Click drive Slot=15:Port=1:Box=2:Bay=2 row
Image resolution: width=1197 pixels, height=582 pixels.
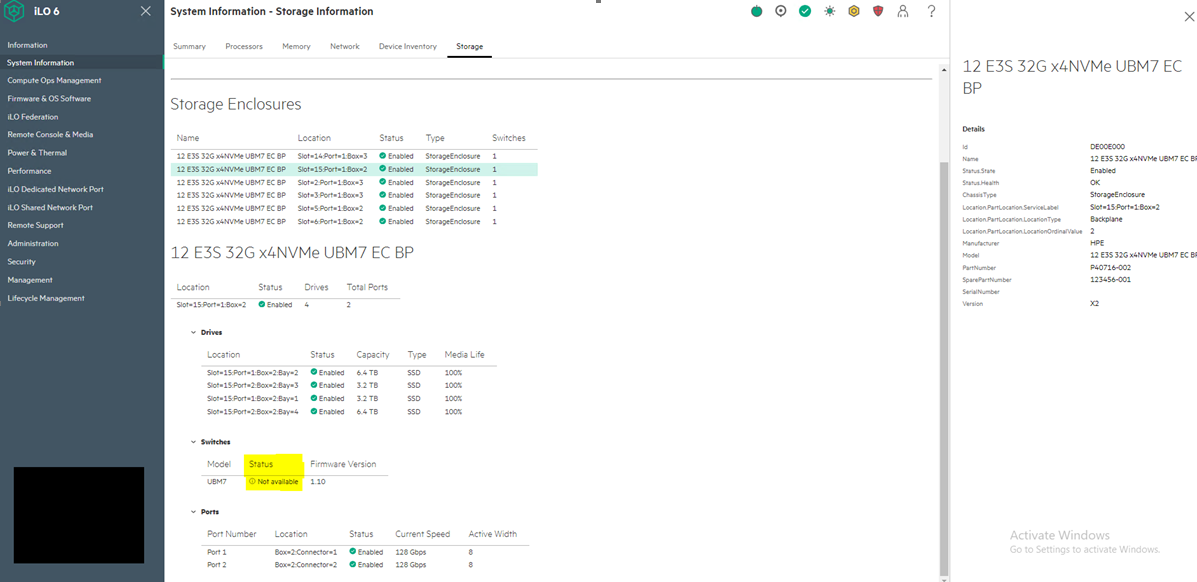point(349,373)
